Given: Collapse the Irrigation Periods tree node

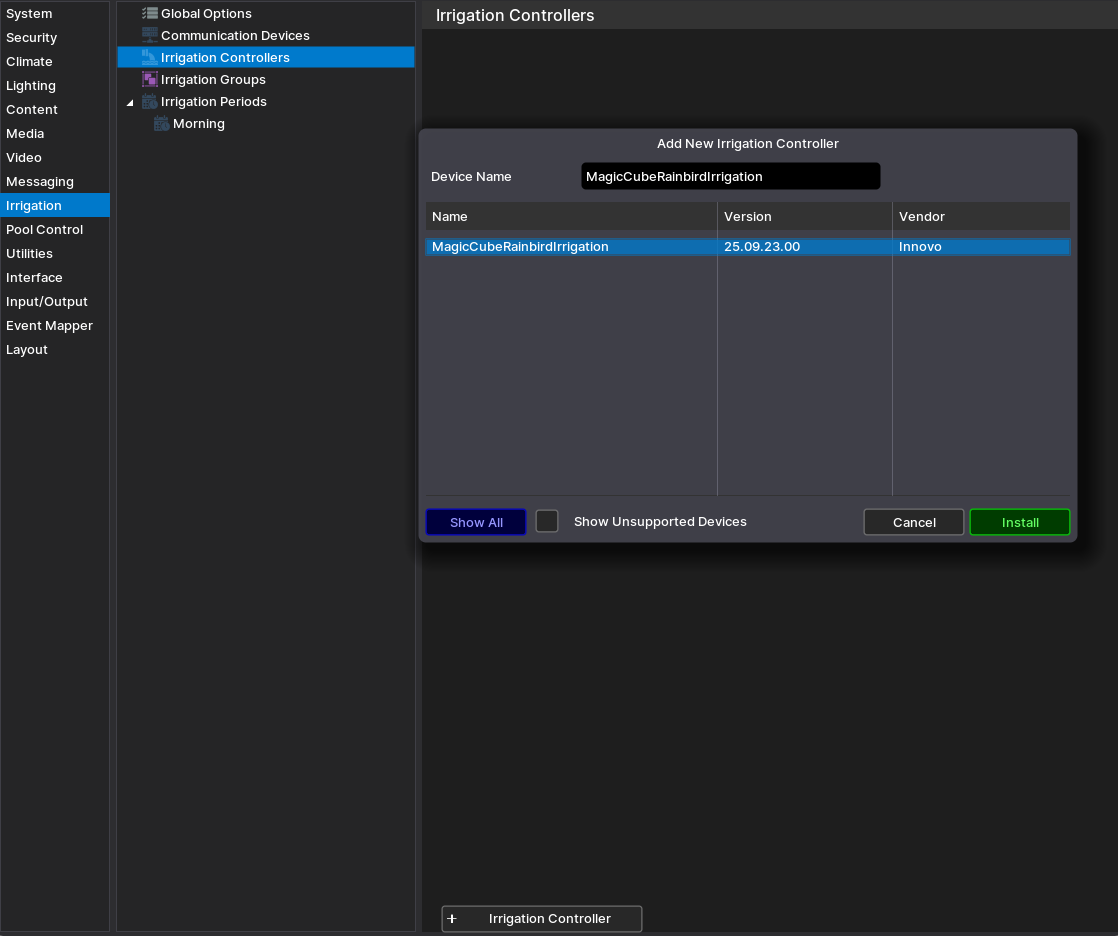Looking at the screenshot, I should pos(130,103).
